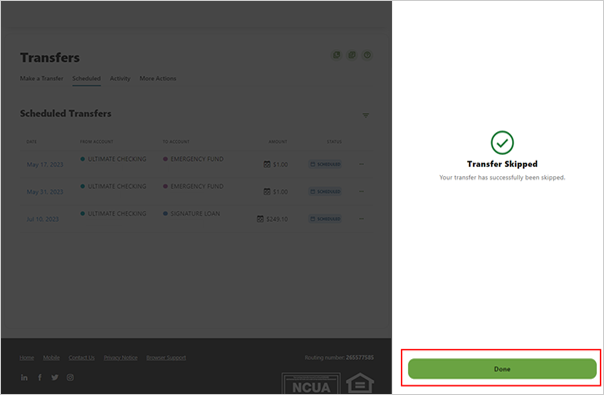This screenshot has width=604, height=395.
Task: Click the Twitter icon in footer
Action: pos(55,377)
